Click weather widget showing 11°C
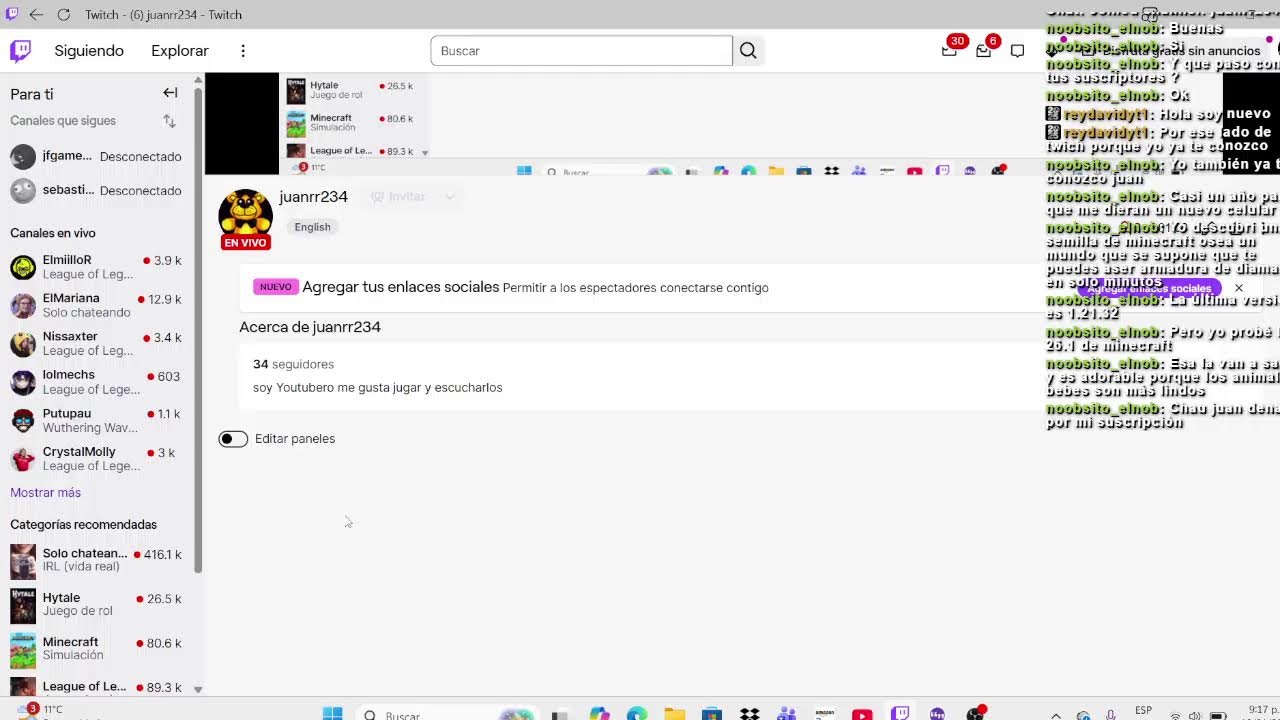Image resolution: width=1280 pixels, height=720 pixels. [x=40, y=710]
